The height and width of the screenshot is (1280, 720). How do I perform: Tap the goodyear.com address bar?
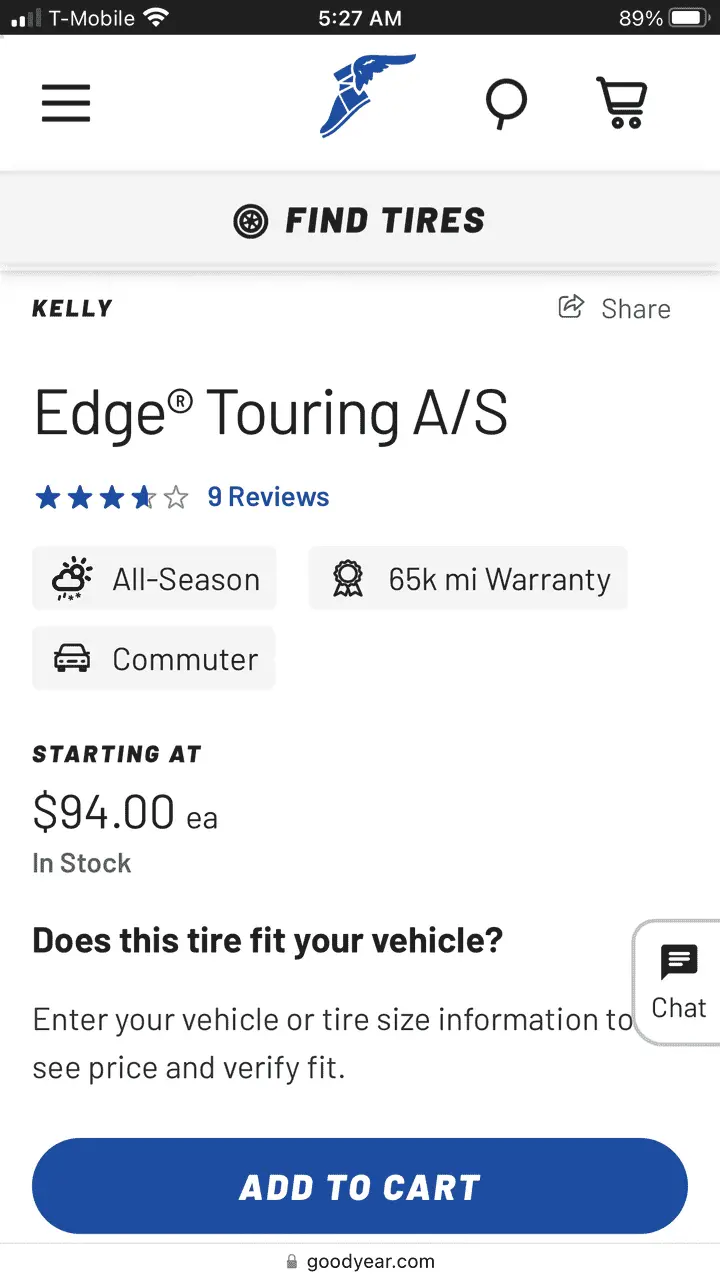360,1262
